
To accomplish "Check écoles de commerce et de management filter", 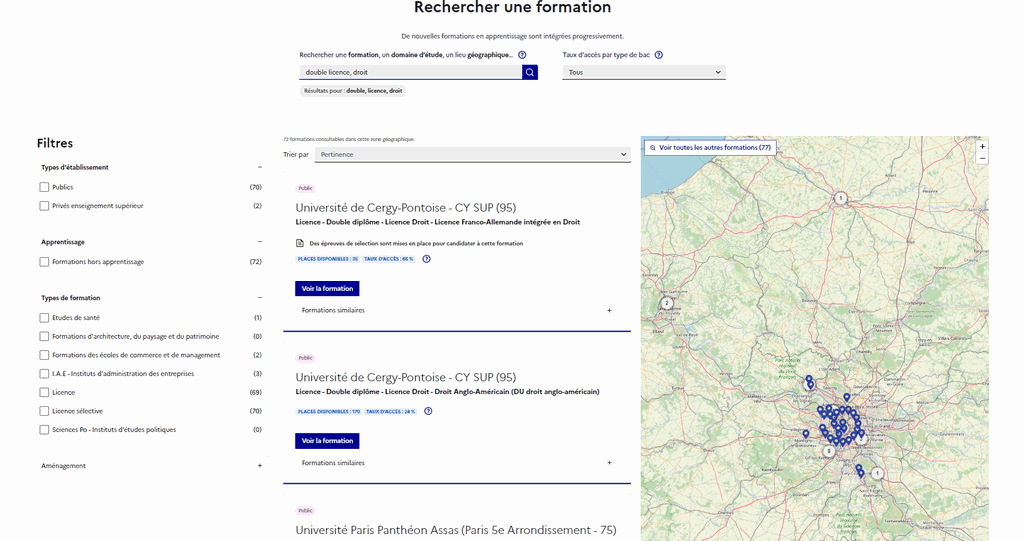I will (44, 355).
